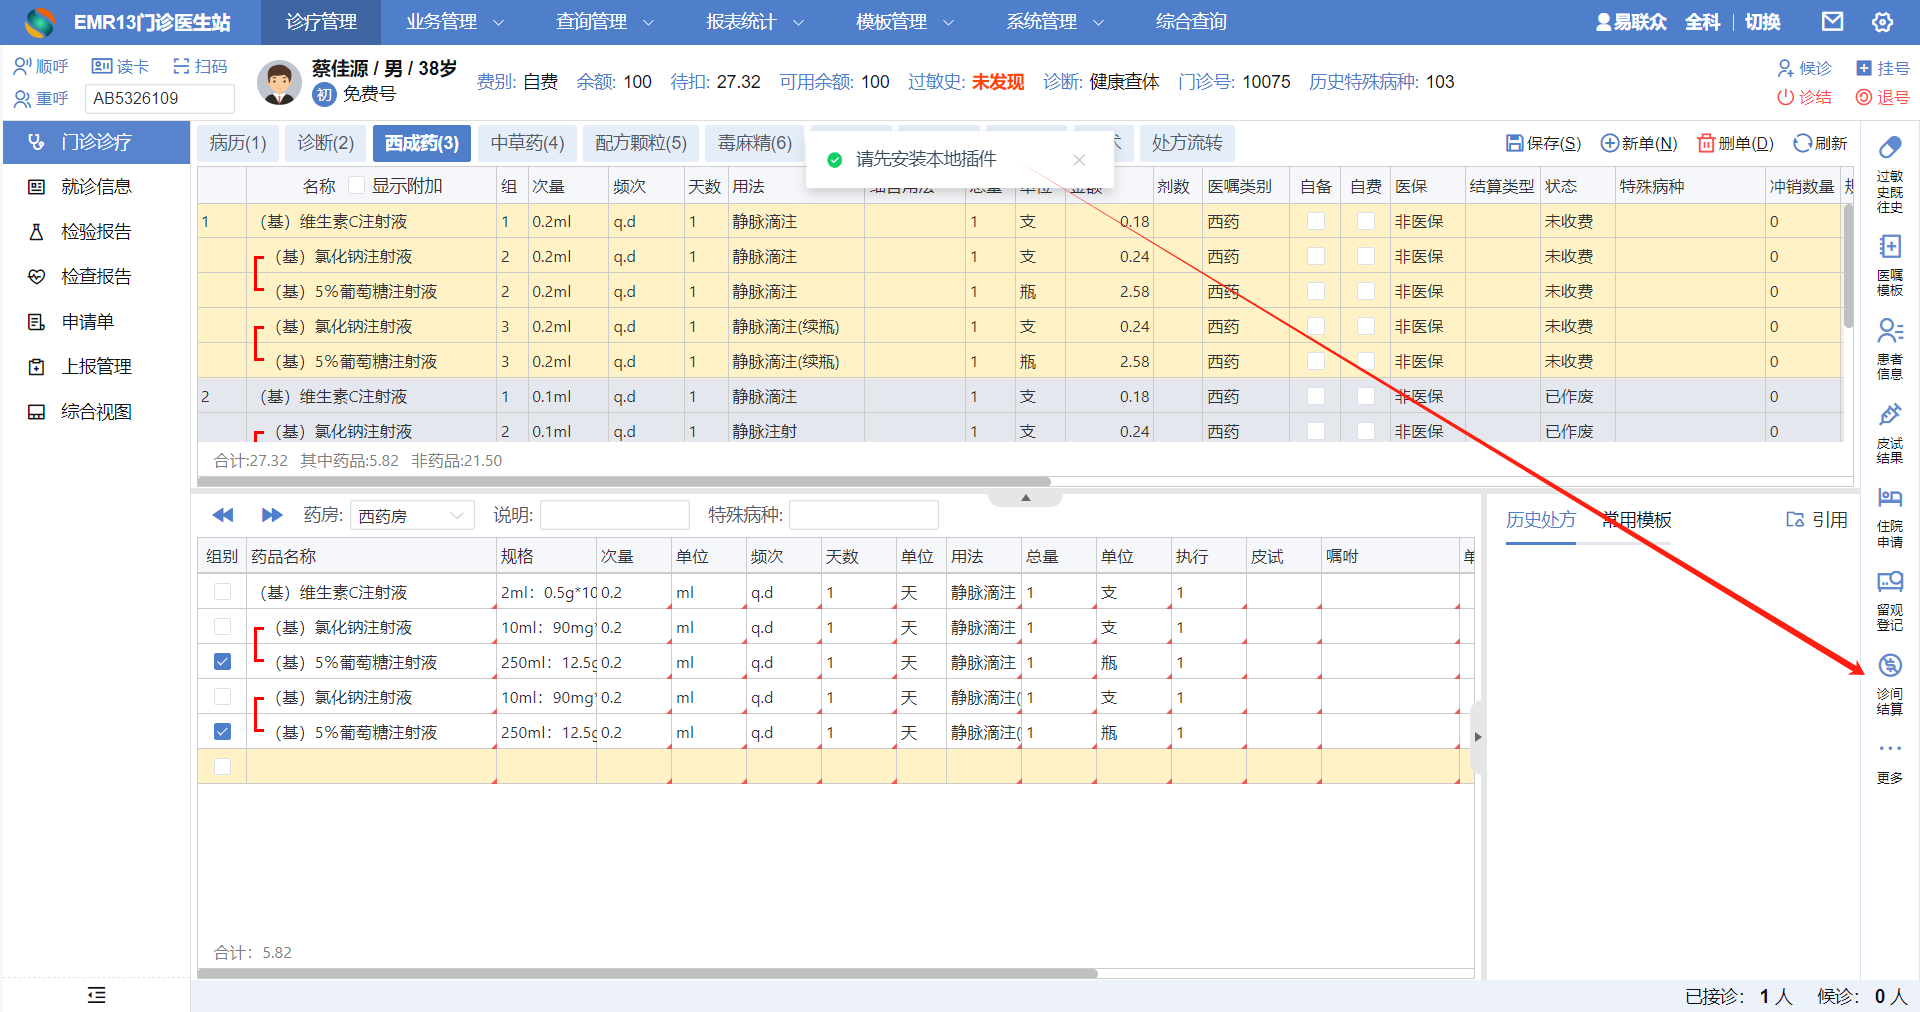Collapse left sidebar menu icon
The width and height of the screenshot is (1920, 1012).
pos(96,994)
